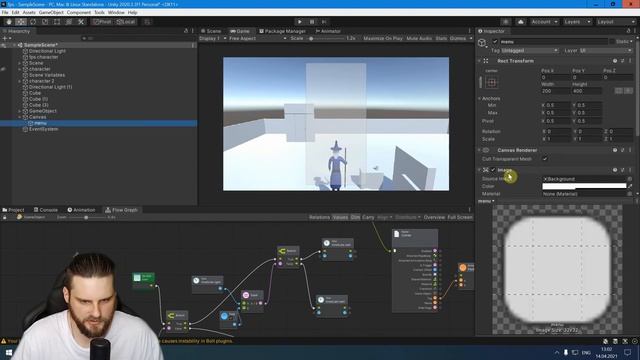Screen dimensions: 640x360
Task: Open the Collab/services icon near Account
Action: coord(506,22)
